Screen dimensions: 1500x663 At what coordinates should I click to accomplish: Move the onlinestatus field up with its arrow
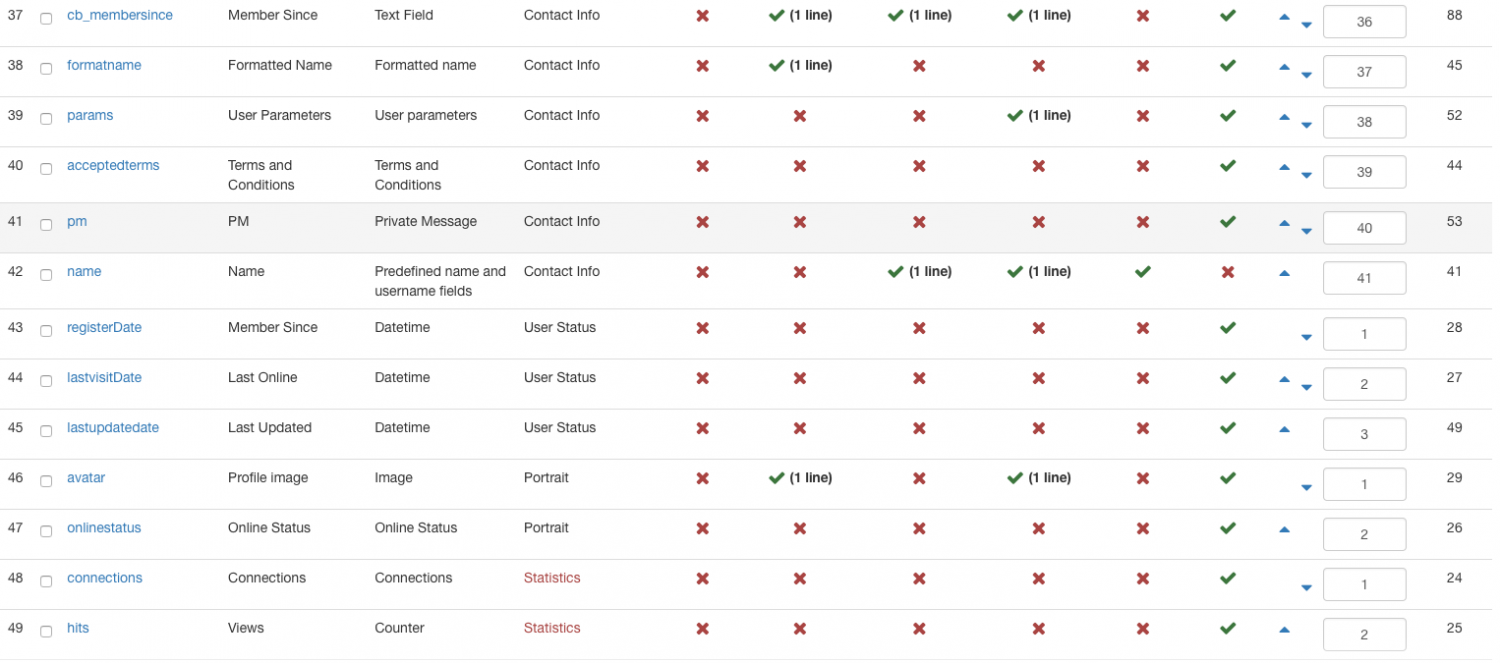coord(1284,529)
